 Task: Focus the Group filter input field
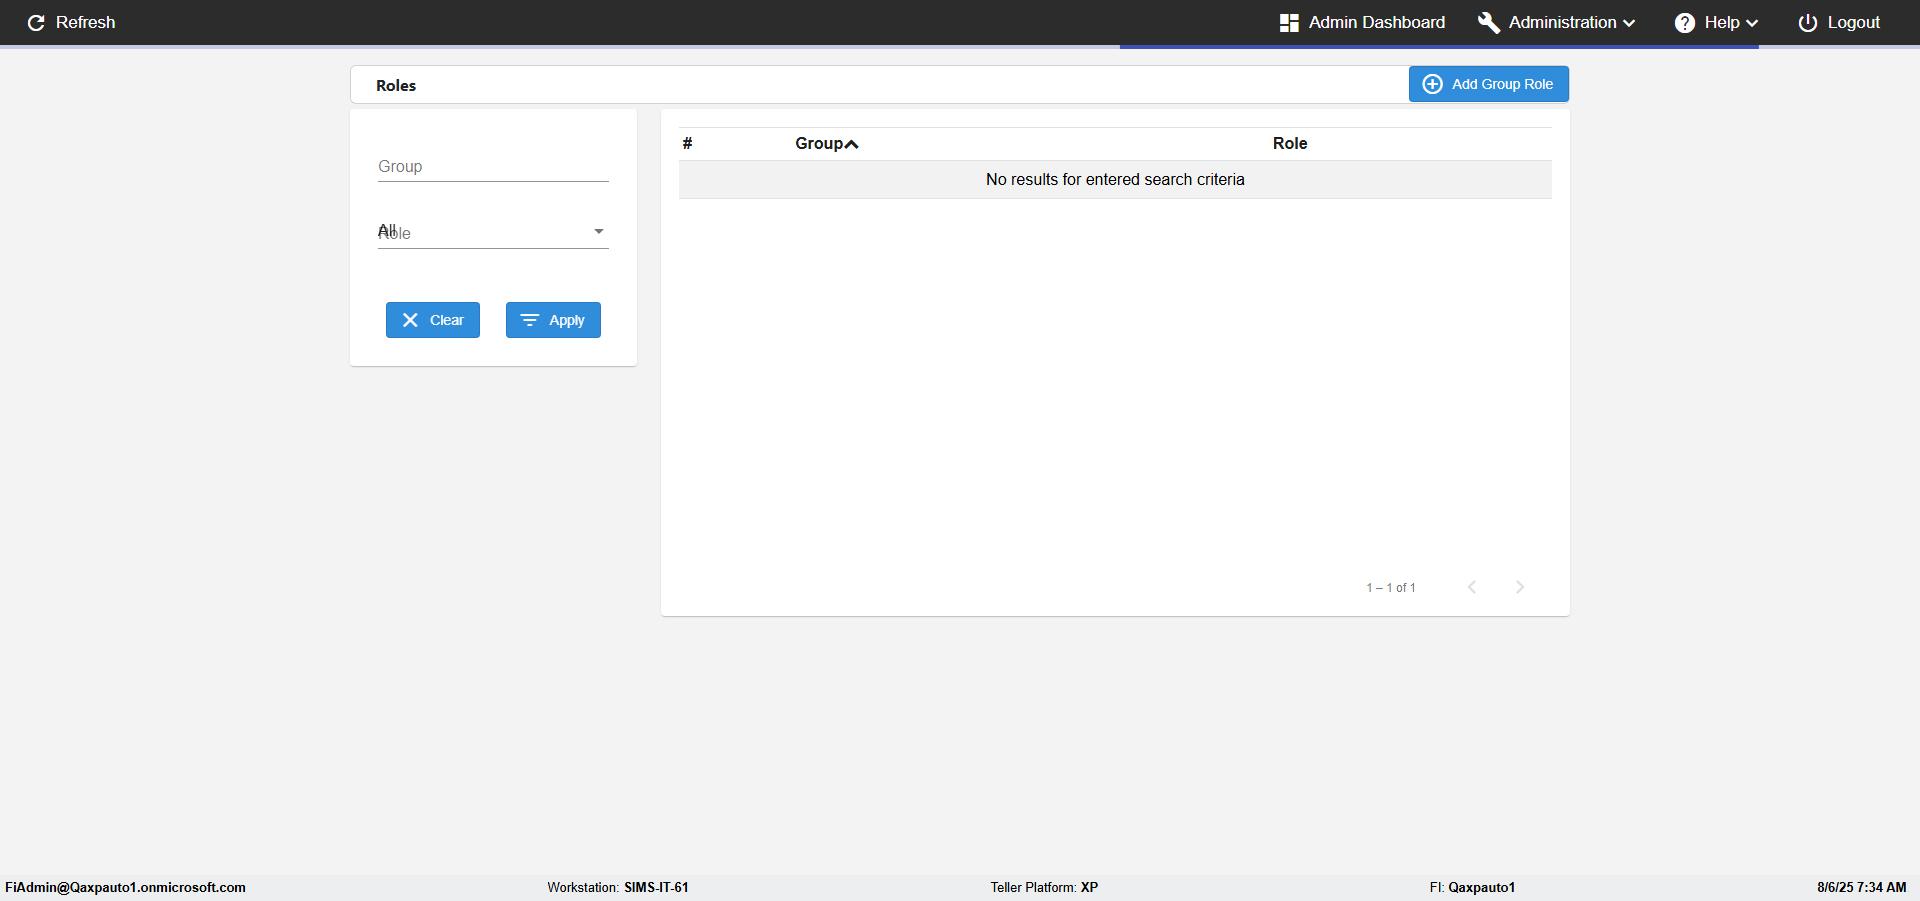click(493, 166)
